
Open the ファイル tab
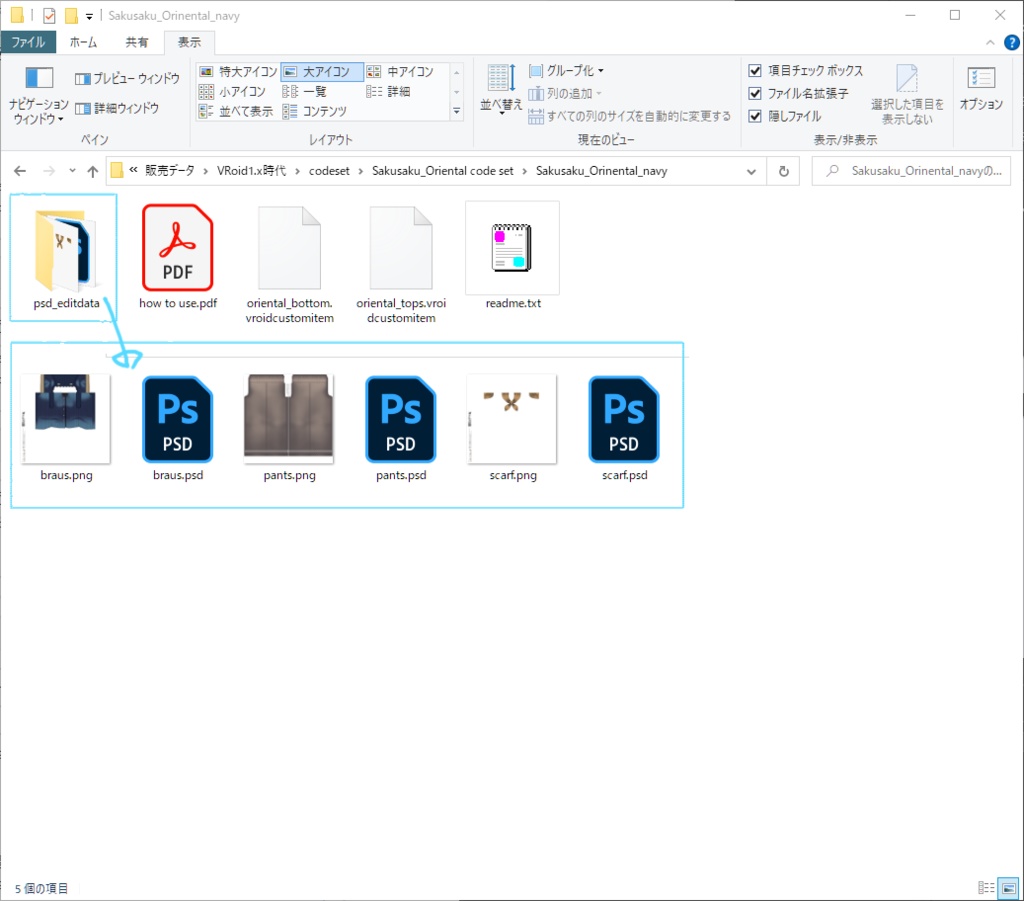(28, 42)
